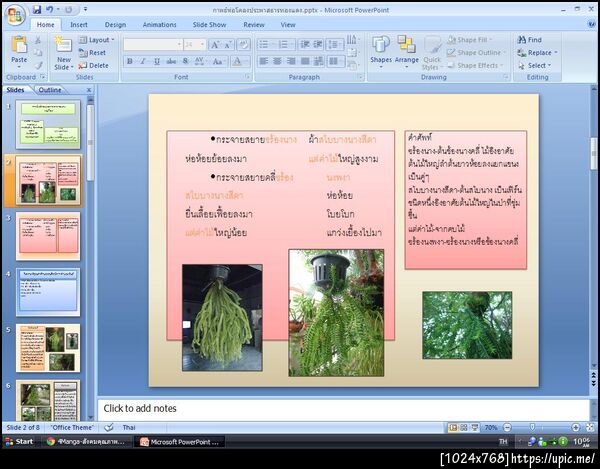Open the Shape Fill dropdown
This screenshot has height=469, width=600.
(470, 40)
